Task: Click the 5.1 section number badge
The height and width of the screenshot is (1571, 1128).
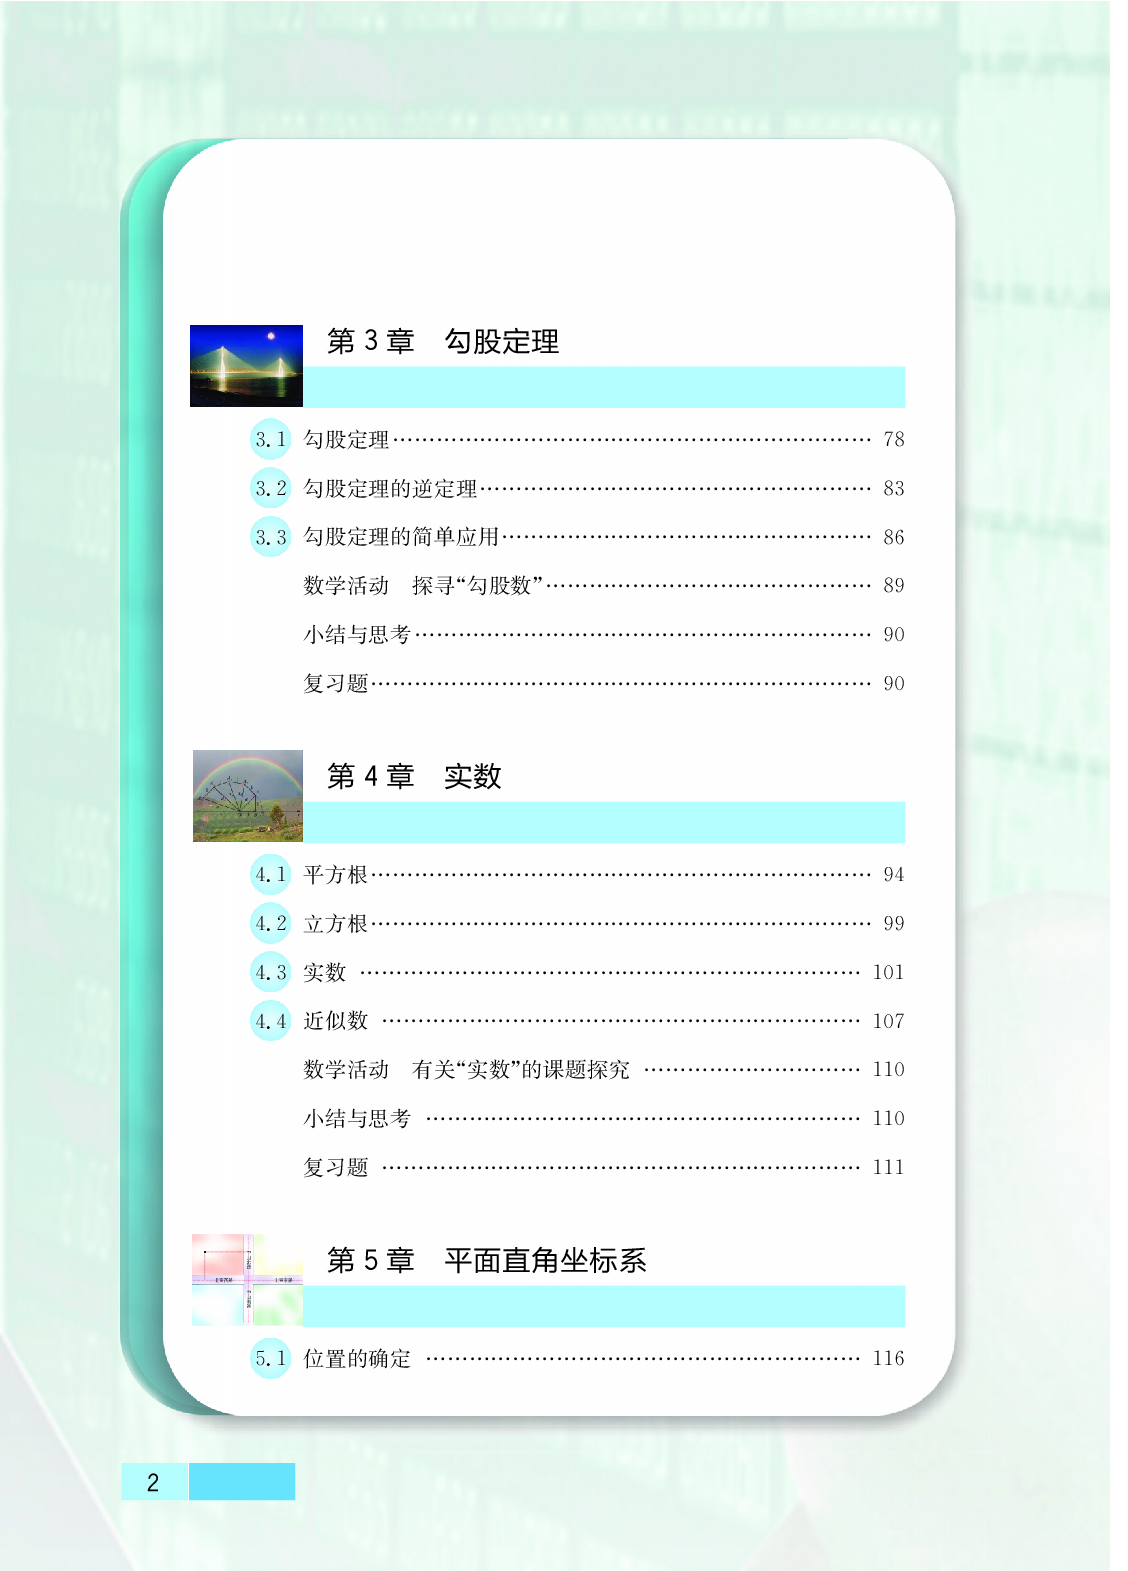Action: coord(270,1358)
